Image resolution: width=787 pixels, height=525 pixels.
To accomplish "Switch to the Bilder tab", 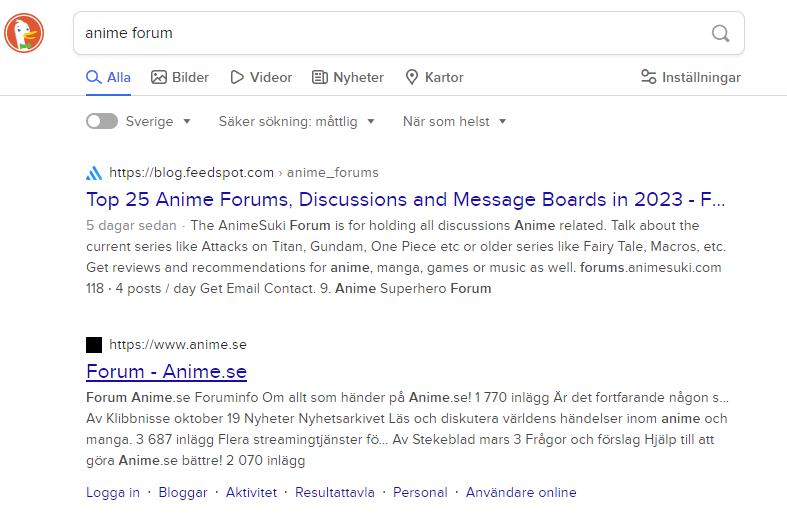I will [180, 77].
